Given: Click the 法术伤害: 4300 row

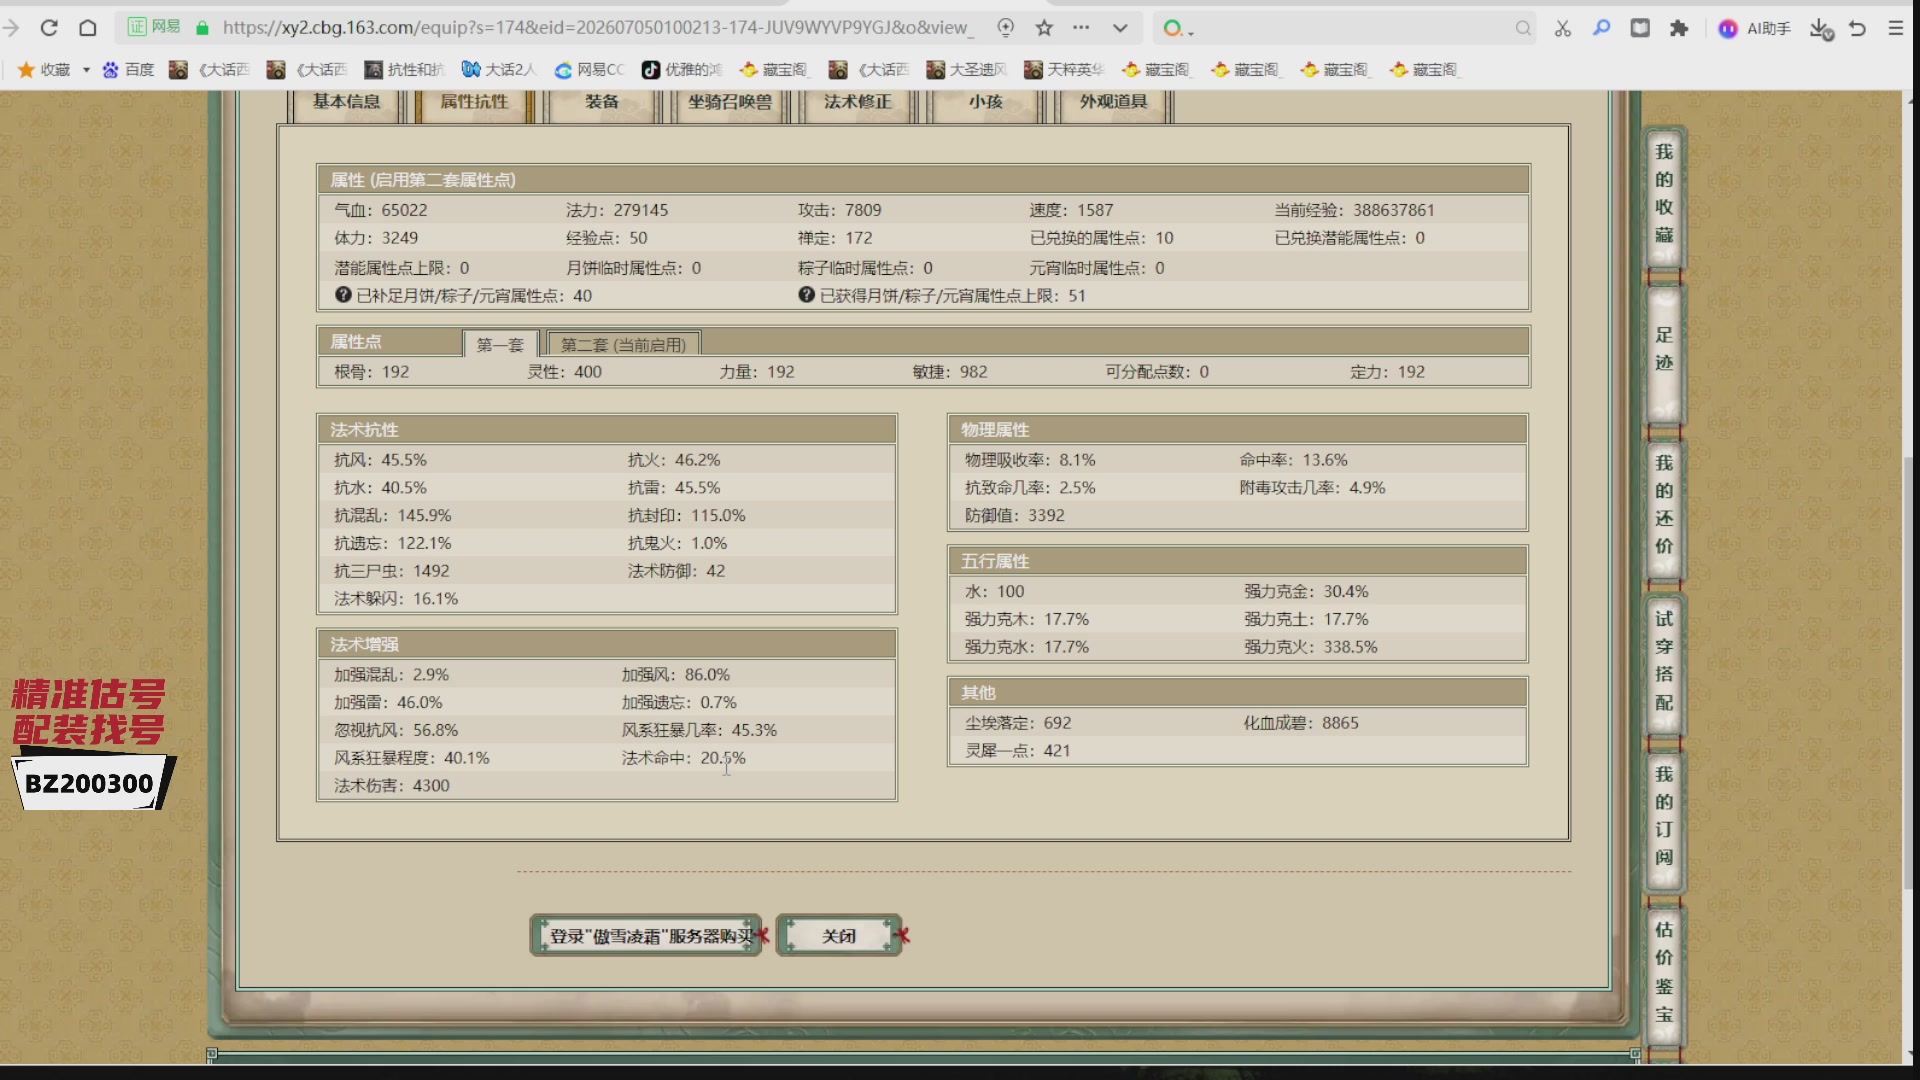Looking at the screenshot, I should pyautogui.click(x=392, y=786).
